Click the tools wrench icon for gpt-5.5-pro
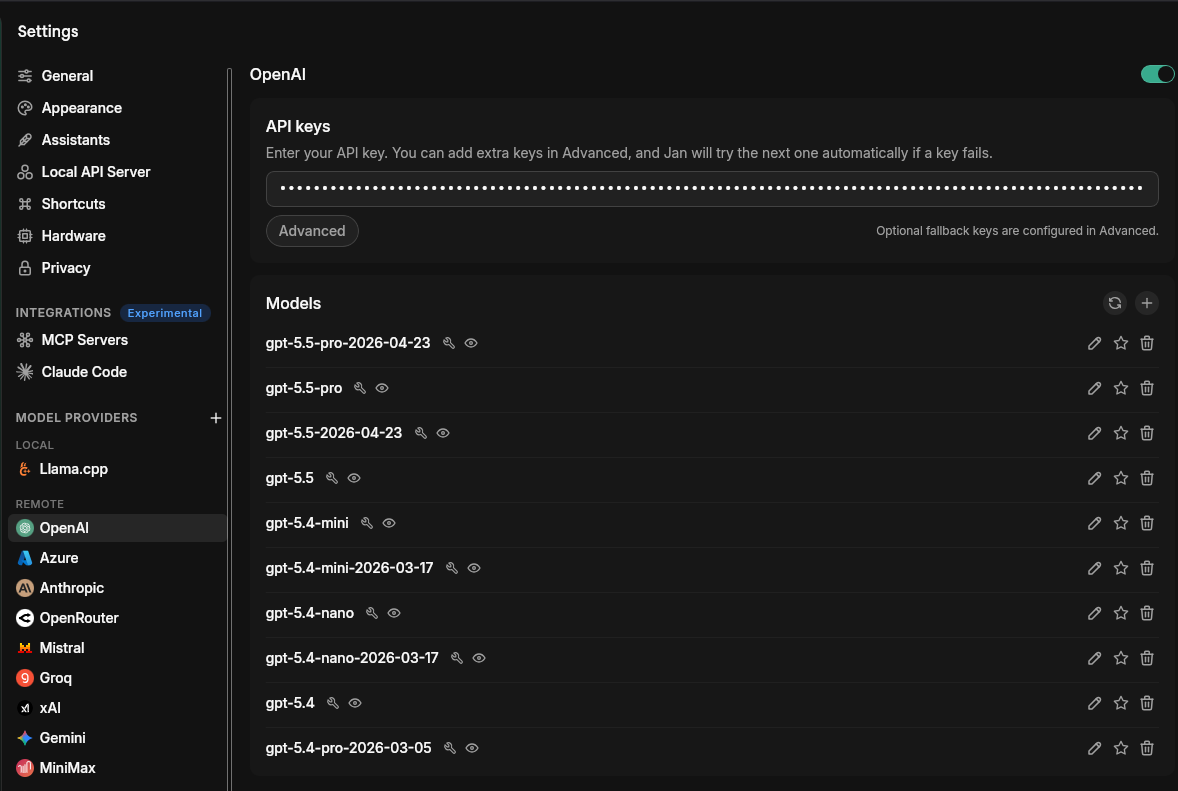The width and height of the screenshot is (1178, 791). click(360, 388)
